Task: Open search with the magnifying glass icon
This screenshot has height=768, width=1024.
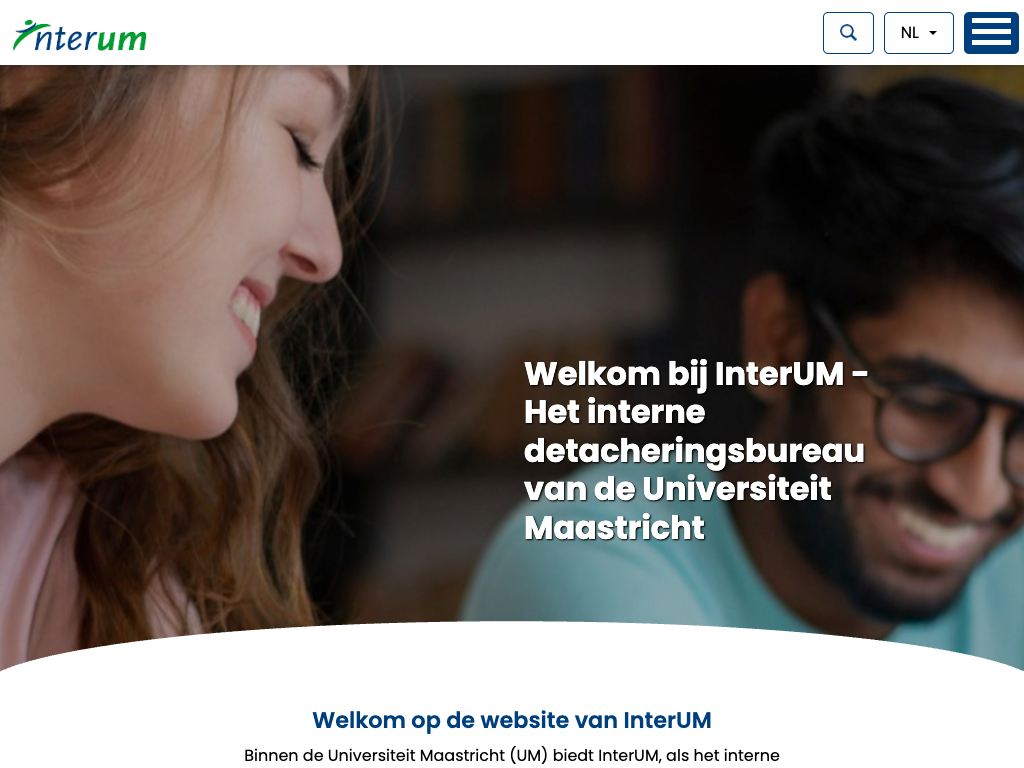Action: [x=848, y=33]
